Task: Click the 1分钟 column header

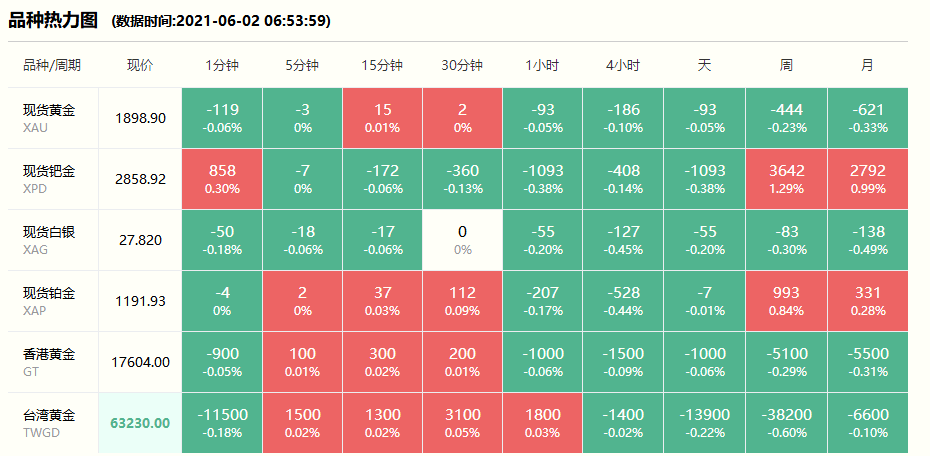Action: (x=222, y=65)
